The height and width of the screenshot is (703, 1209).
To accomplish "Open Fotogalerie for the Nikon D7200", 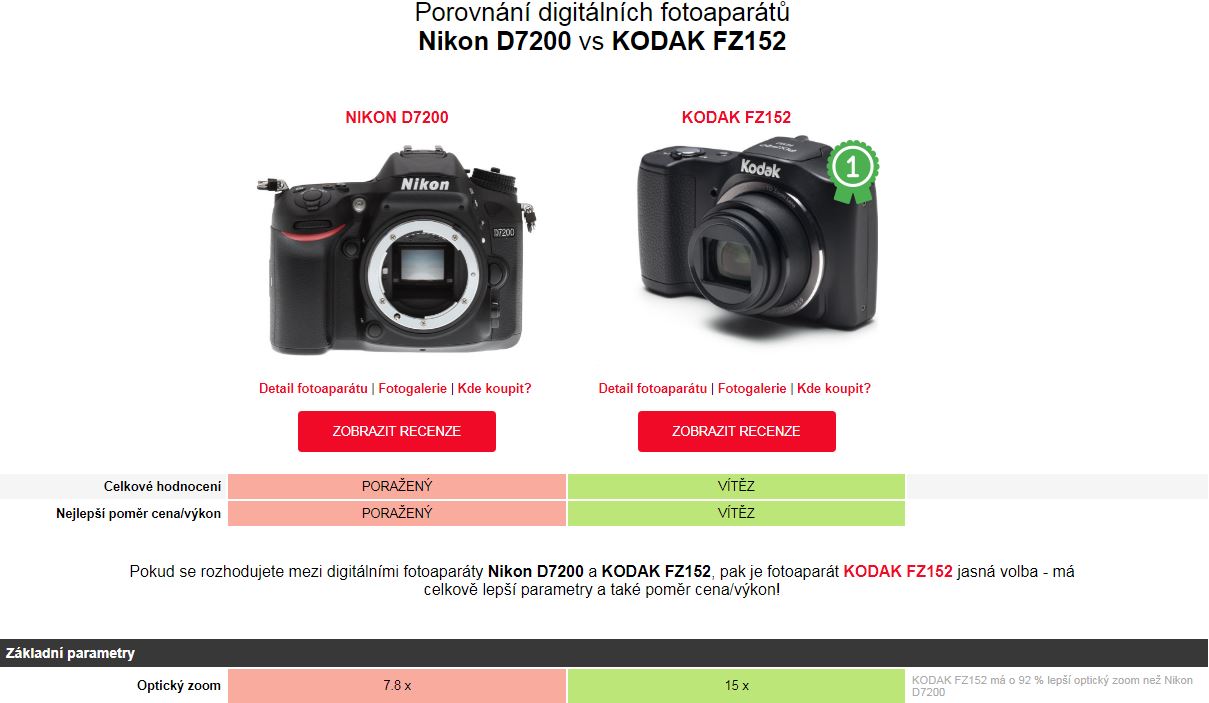I will (x=412, y=388).
